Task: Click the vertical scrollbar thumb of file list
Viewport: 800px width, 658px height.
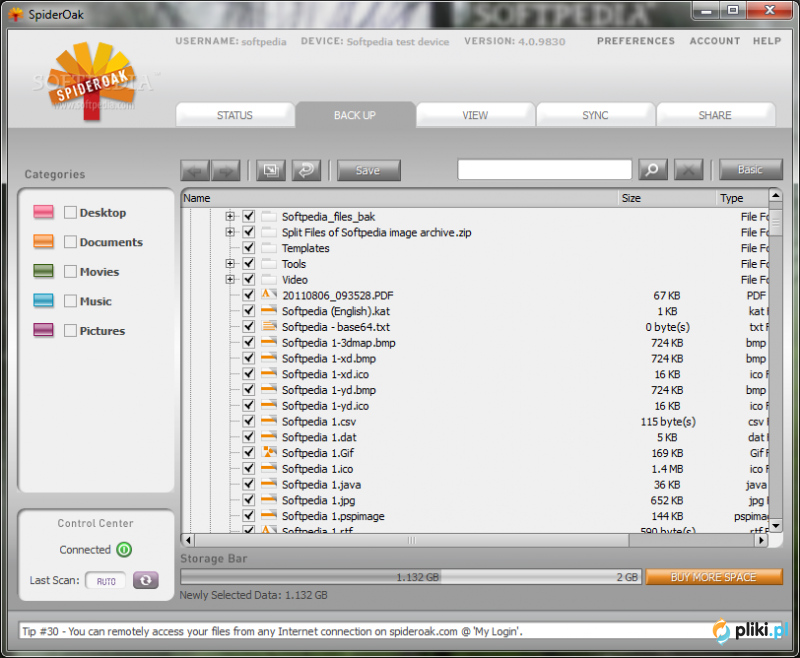Action: tap(776, 222)
